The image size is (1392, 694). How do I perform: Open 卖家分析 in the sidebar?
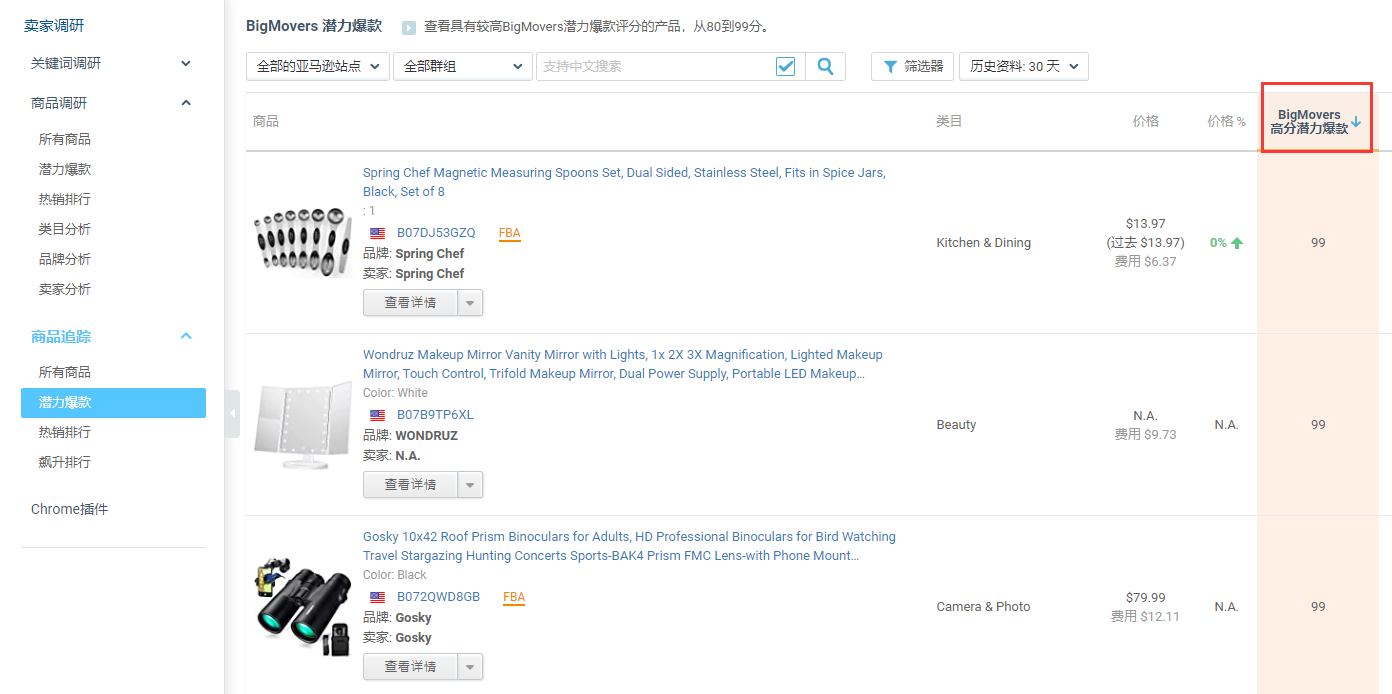click(x=65, y=289)
